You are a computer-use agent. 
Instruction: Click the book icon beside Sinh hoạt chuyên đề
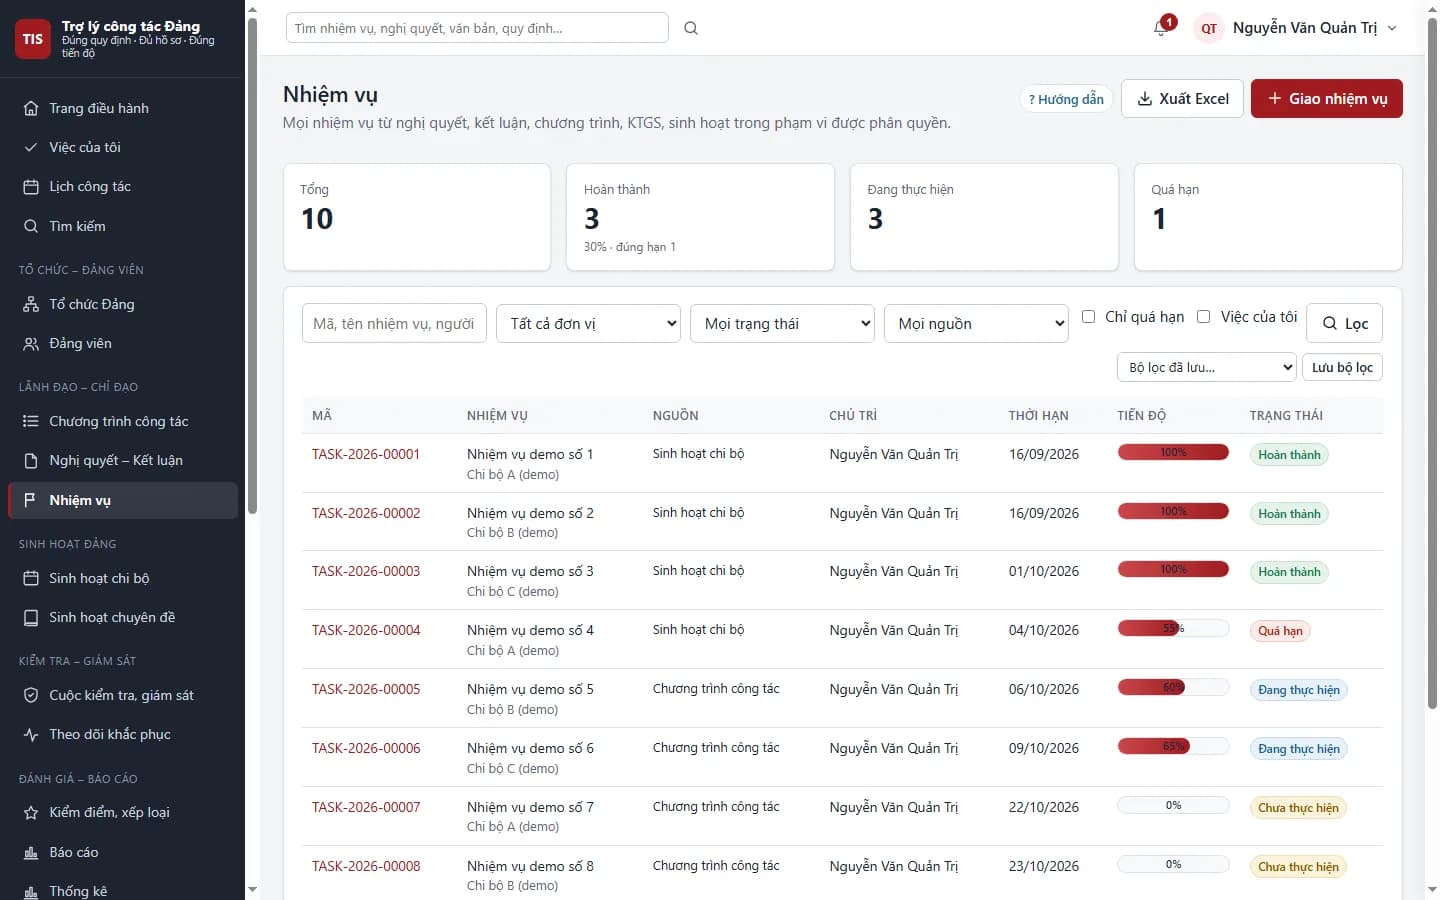pos(31,617)
